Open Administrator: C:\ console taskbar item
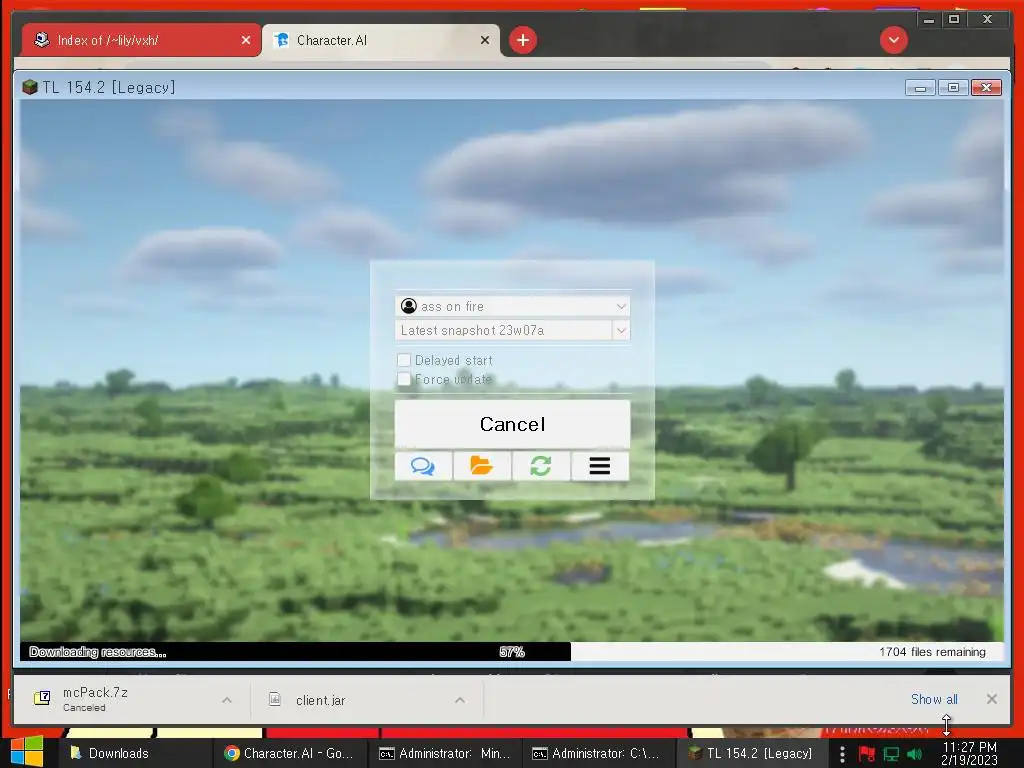Viewport: 1024px width, 768px height. (x=598, y=753)
